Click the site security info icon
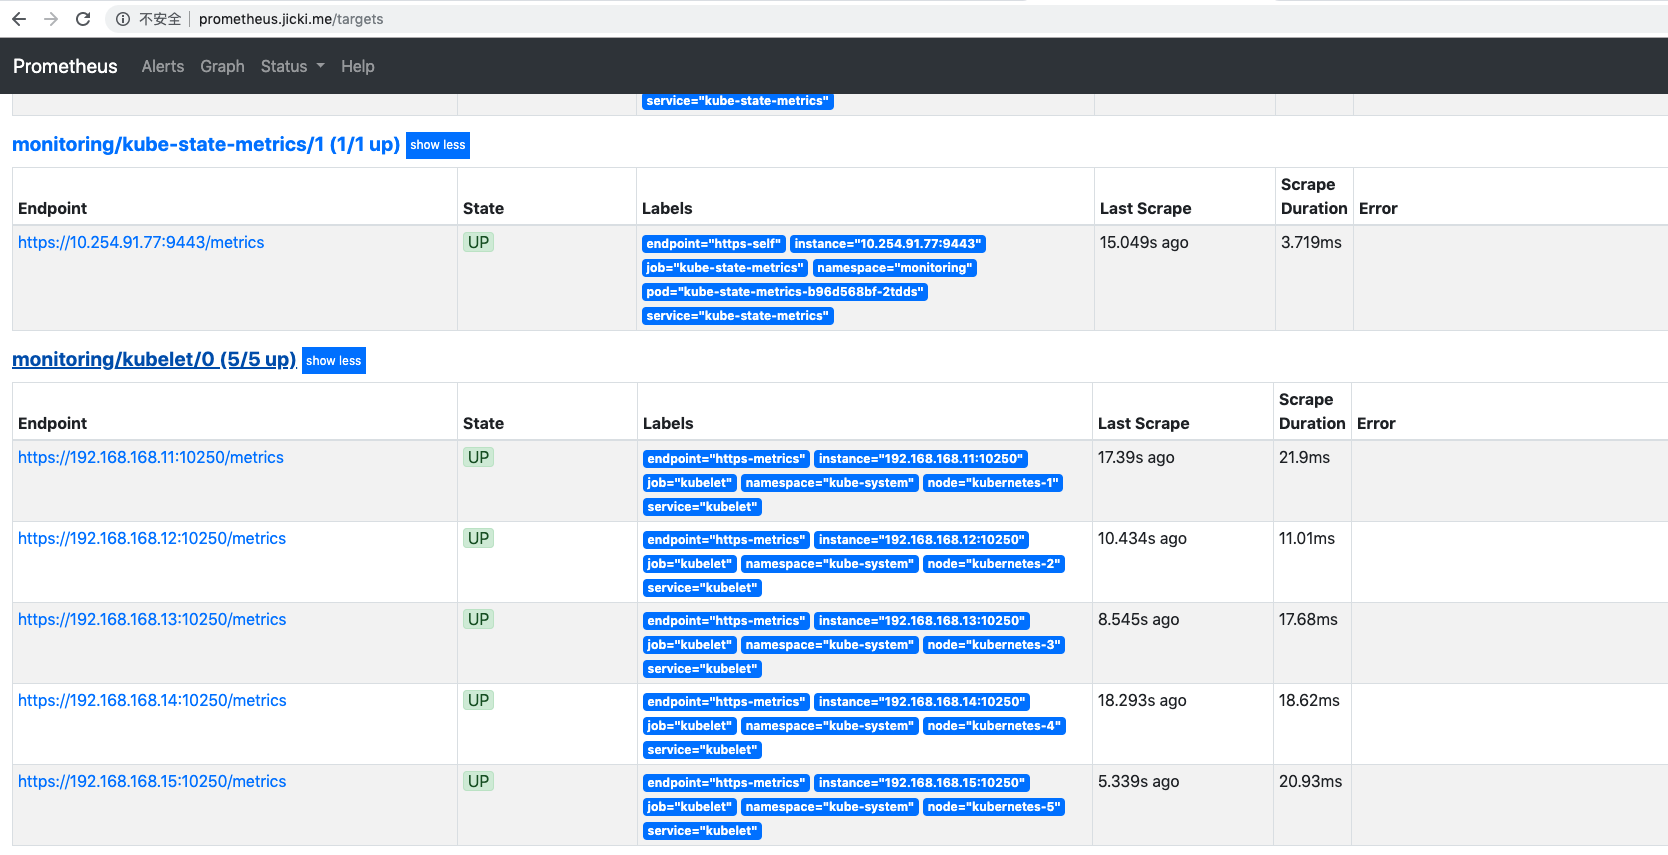The image size is (1668, 855). click(123, 19)
